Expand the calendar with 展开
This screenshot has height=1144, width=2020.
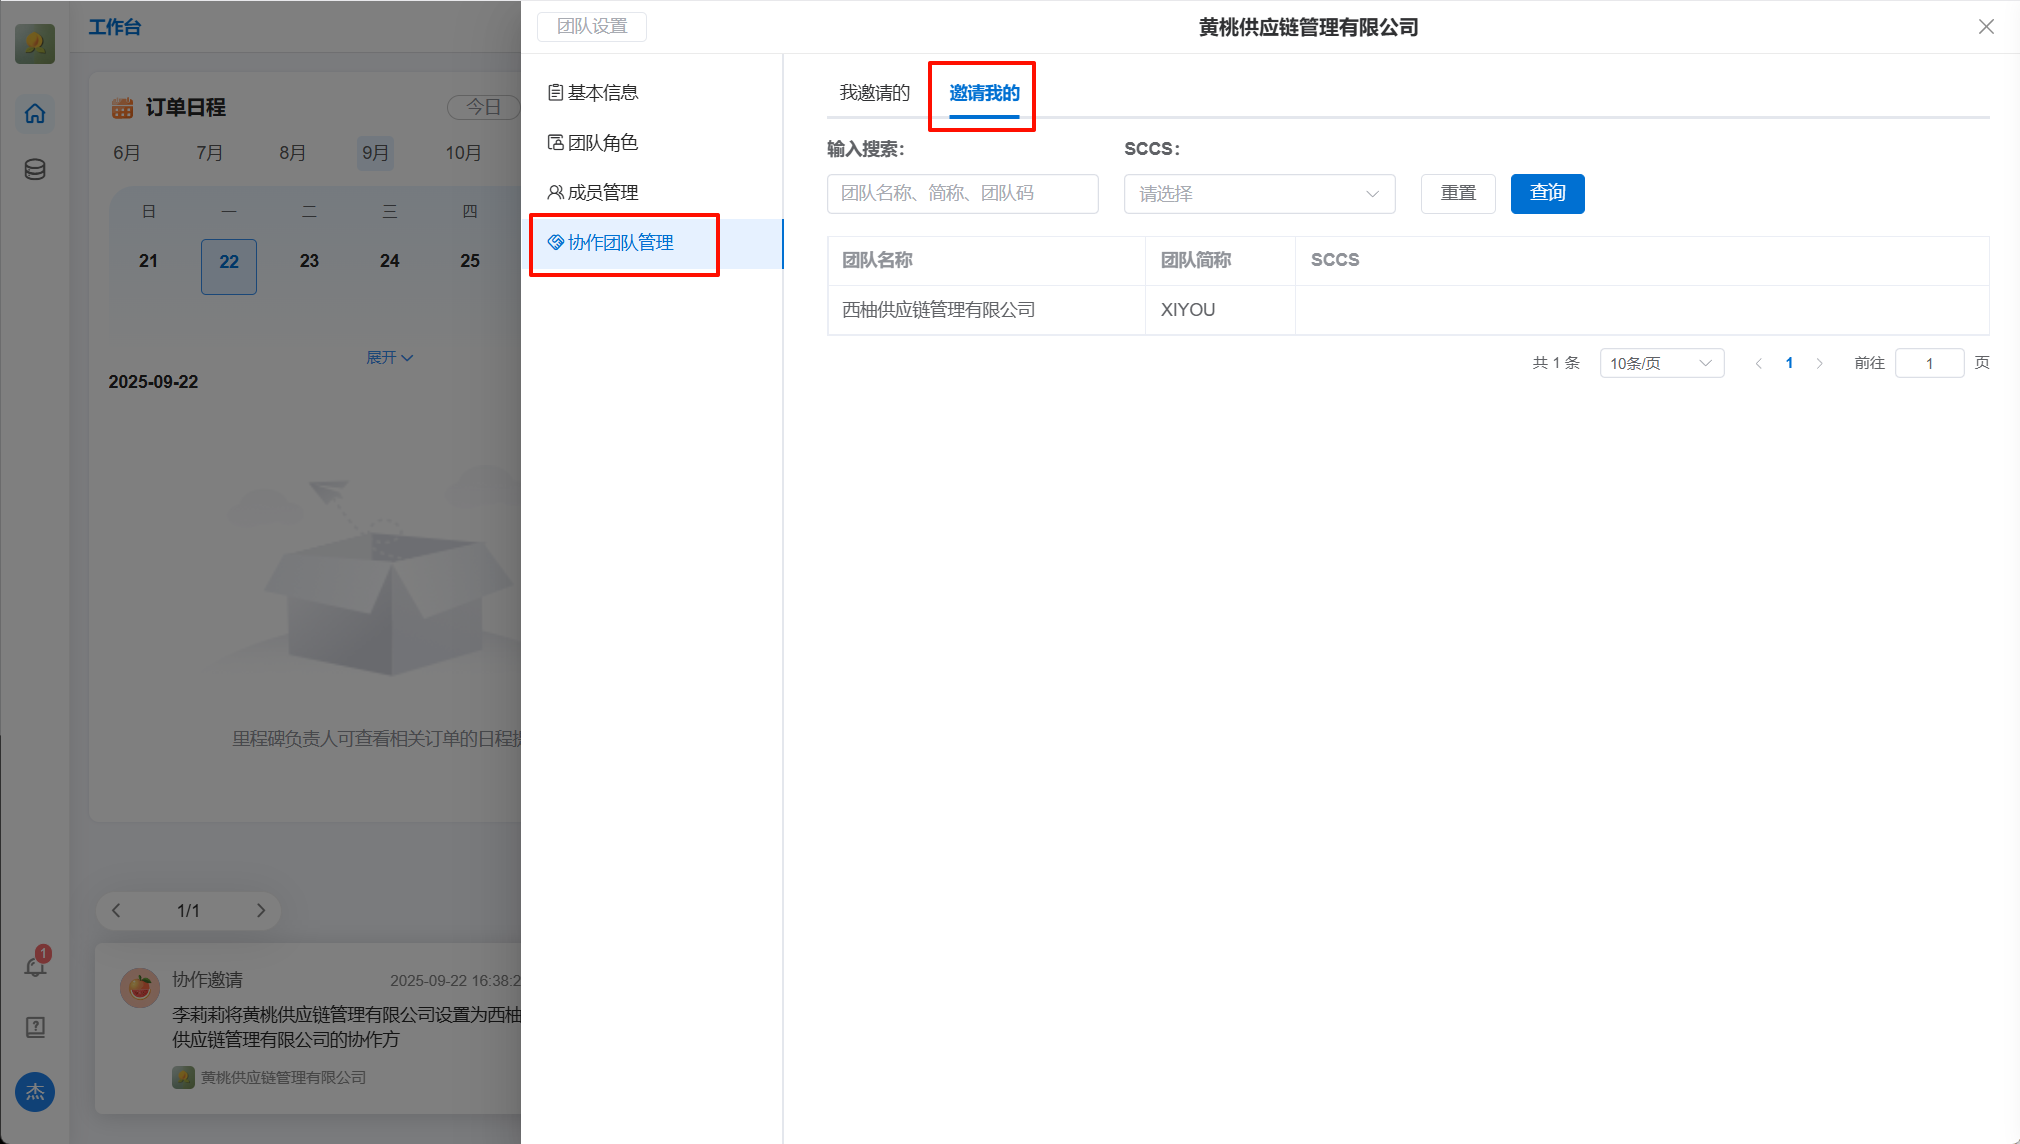388,357
